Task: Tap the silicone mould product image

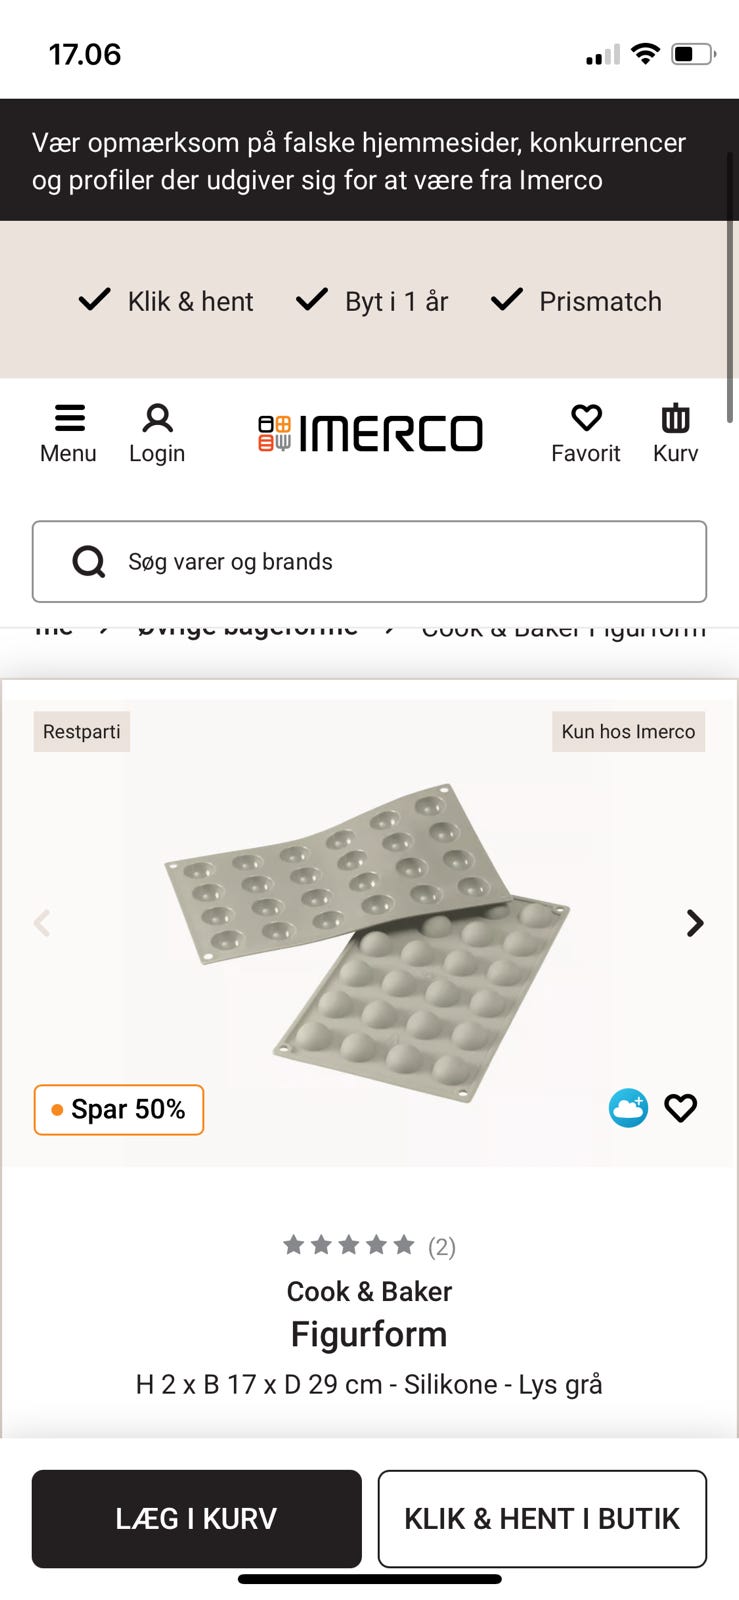Action: tap(368, 940)
